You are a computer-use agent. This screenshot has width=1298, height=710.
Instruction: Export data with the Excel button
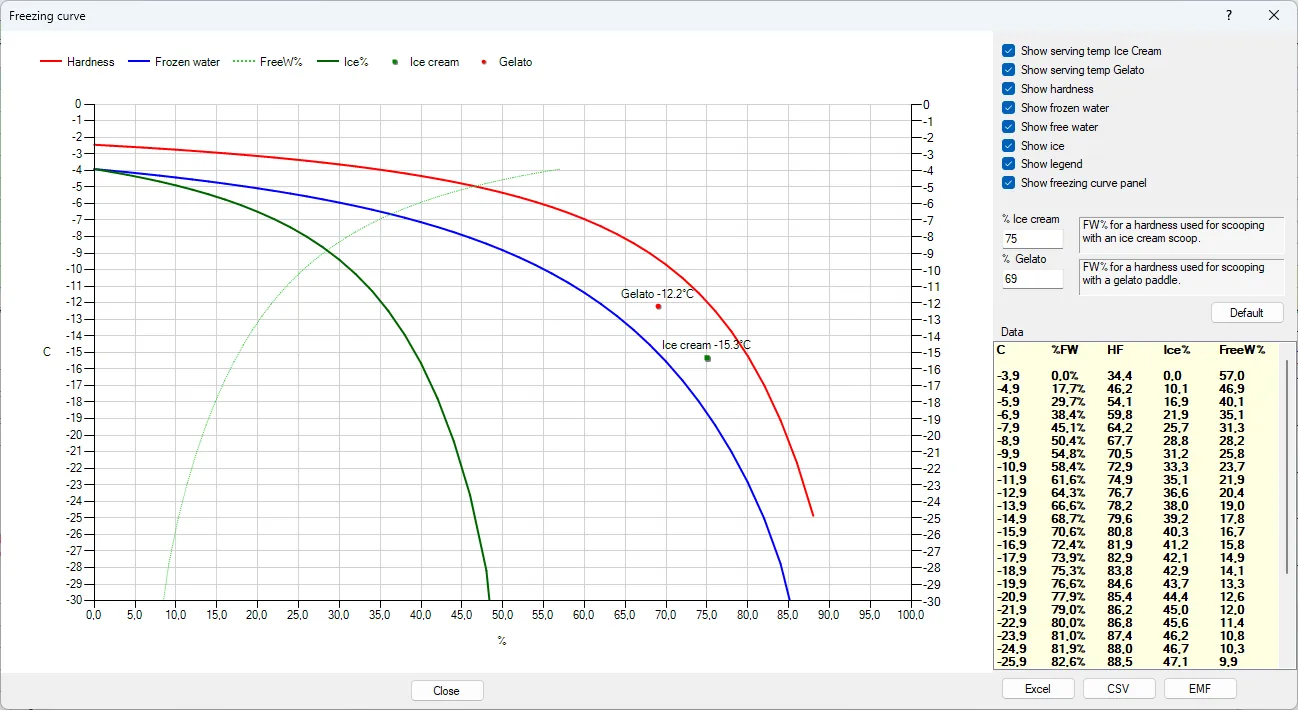[x=1038, y=689]
